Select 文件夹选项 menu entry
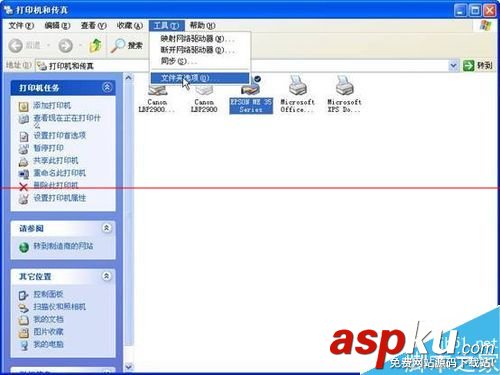 [x=200, y=78]
